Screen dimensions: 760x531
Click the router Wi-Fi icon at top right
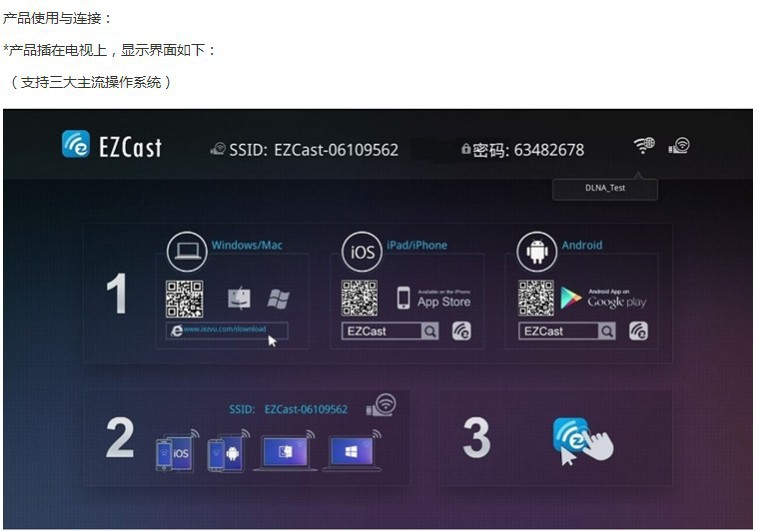pos(679,146)
